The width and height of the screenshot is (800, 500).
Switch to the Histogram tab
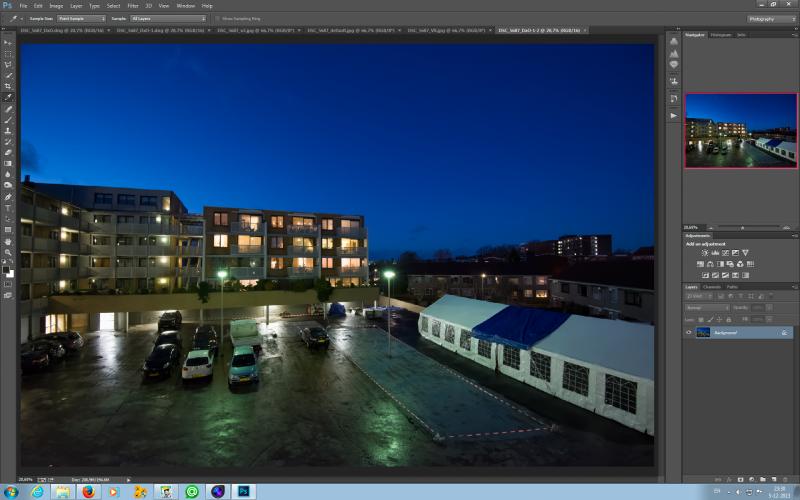click(721, 35)
